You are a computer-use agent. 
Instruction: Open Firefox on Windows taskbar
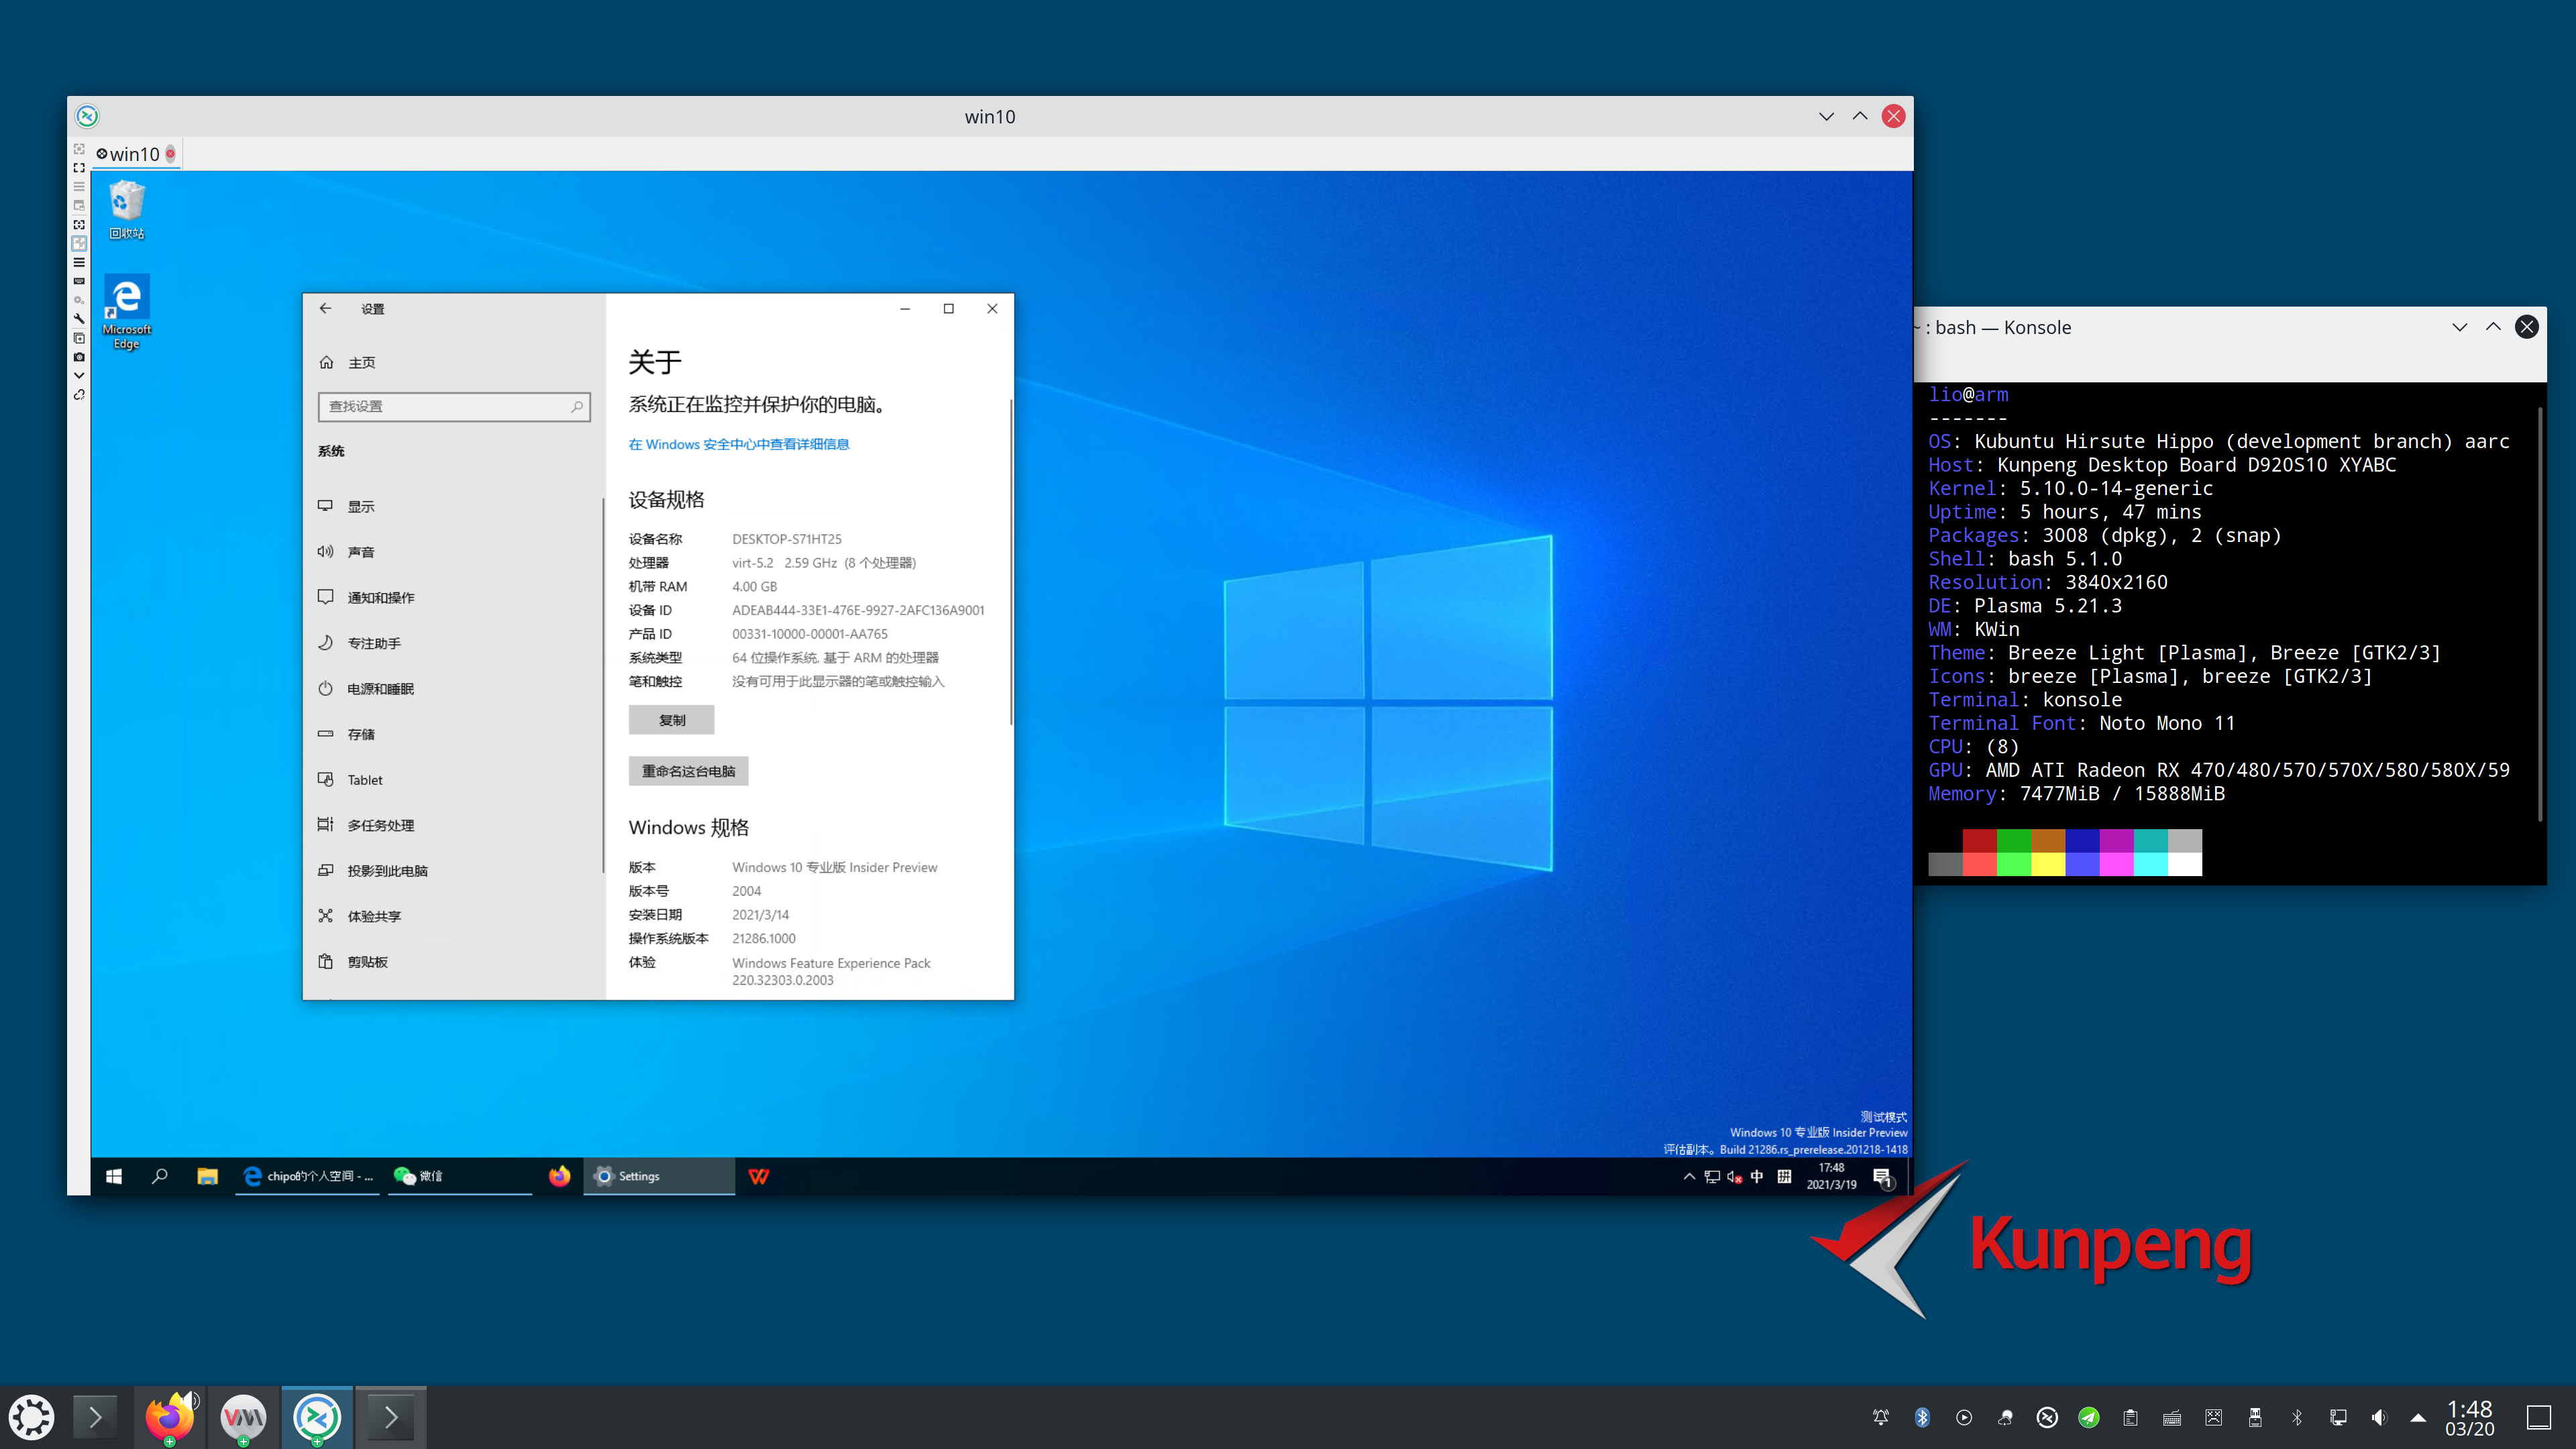pos(559,1176)
